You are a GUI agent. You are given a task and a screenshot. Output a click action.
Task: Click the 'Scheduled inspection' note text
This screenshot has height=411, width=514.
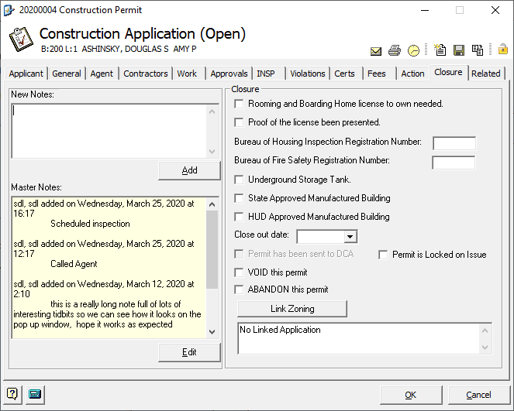(90, 224)
